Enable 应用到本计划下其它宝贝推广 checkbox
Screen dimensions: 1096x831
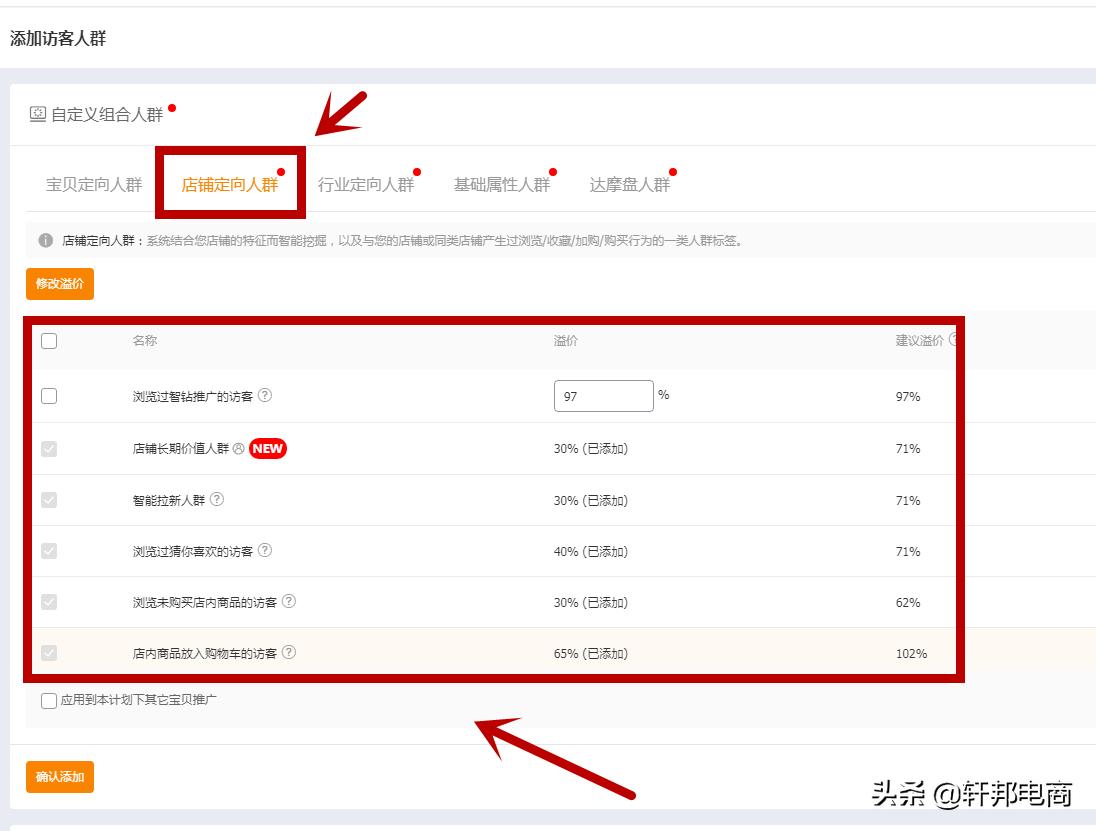click(49, 700)
